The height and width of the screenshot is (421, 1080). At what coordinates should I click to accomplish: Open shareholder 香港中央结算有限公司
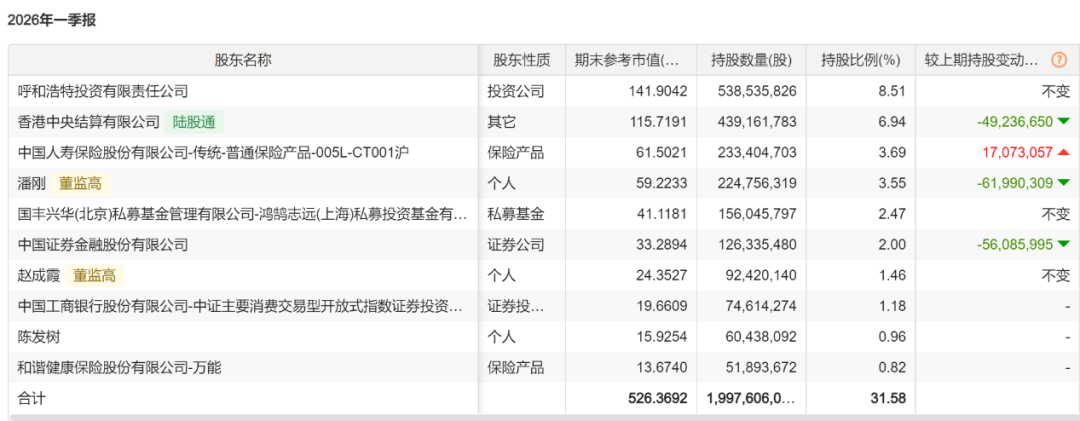89,123
